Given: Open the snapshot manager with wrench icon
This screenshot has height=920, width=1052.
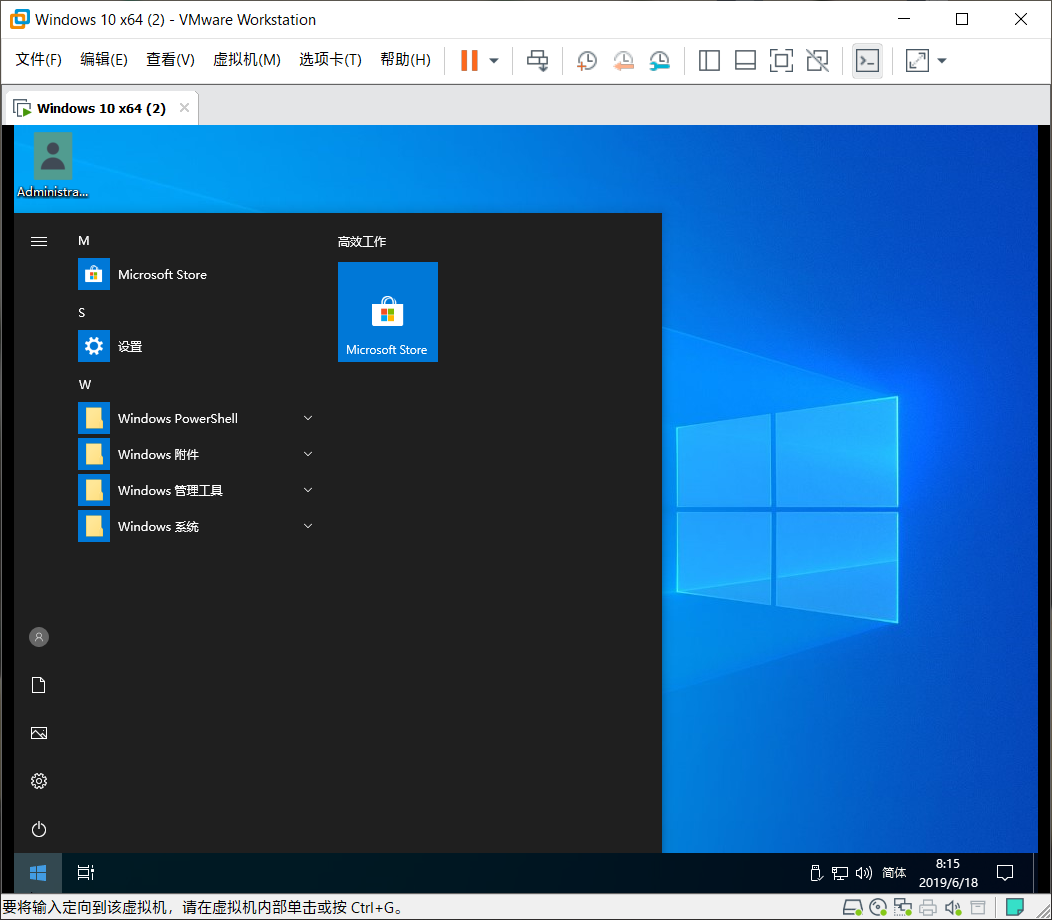Looking at the screenshot, I should click(x=659, y=60).
